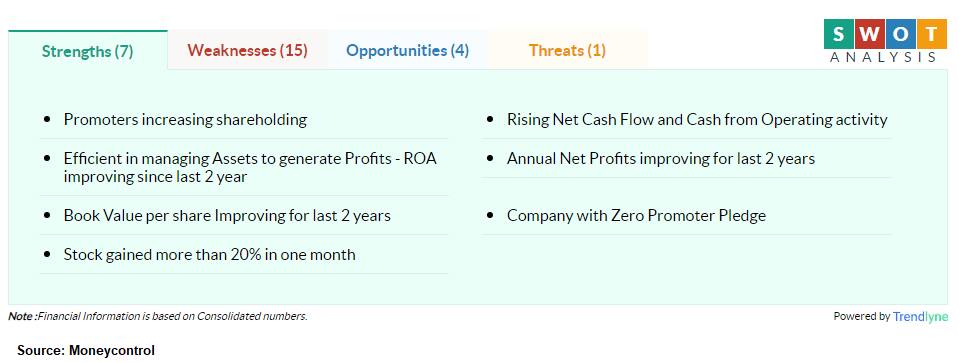Click the ANALYSIS text under SWOT logo

pyautogui.click(x=883, y=57)
